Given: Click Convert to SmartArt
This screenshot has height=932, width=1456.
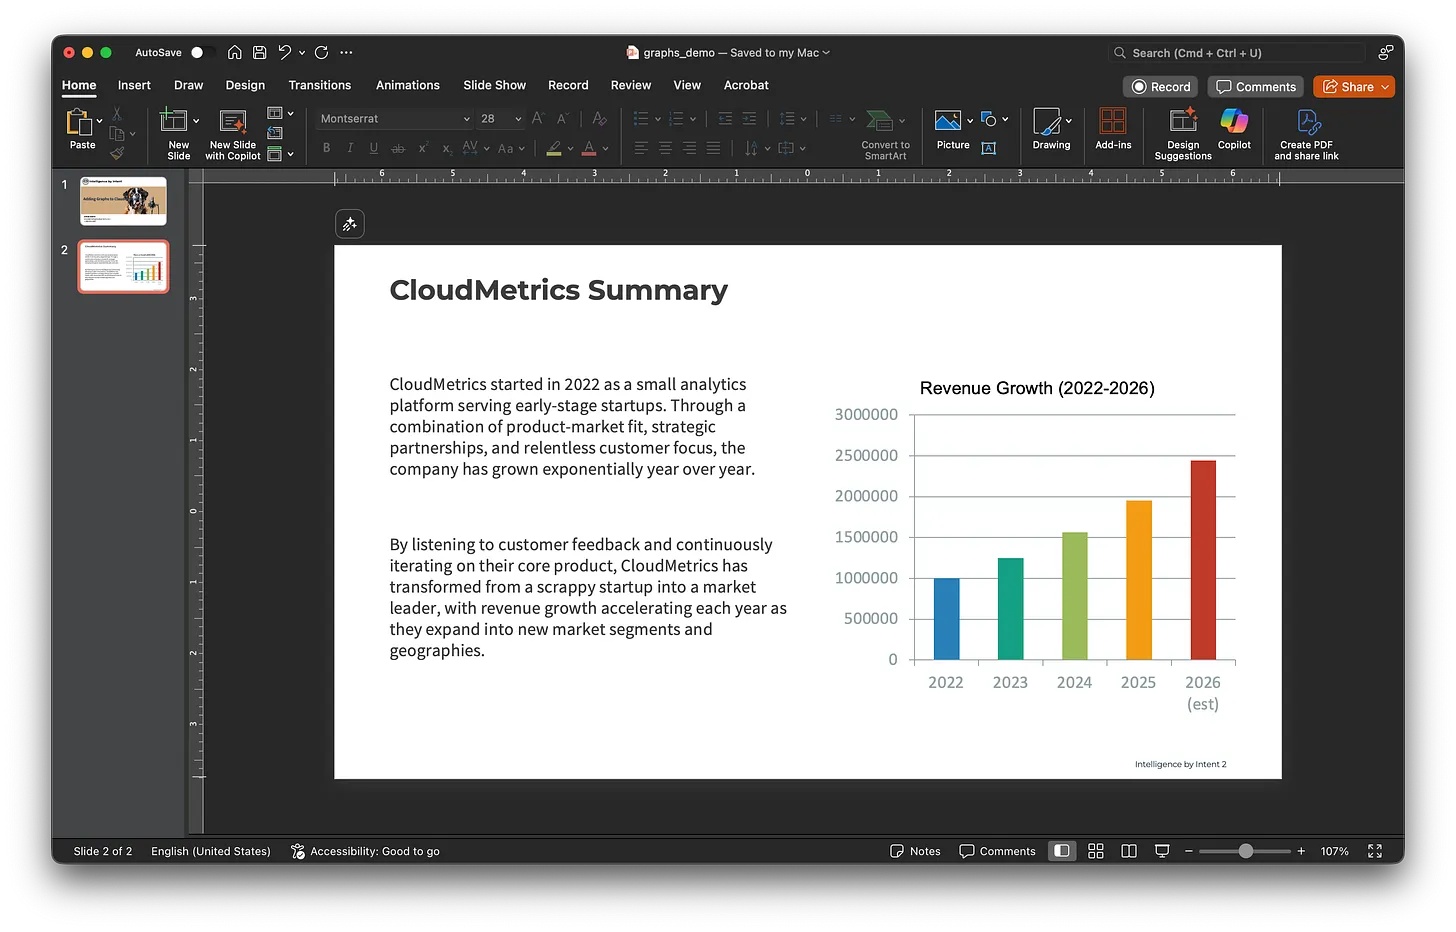Looking at the screenshot, I should [884, 133].
